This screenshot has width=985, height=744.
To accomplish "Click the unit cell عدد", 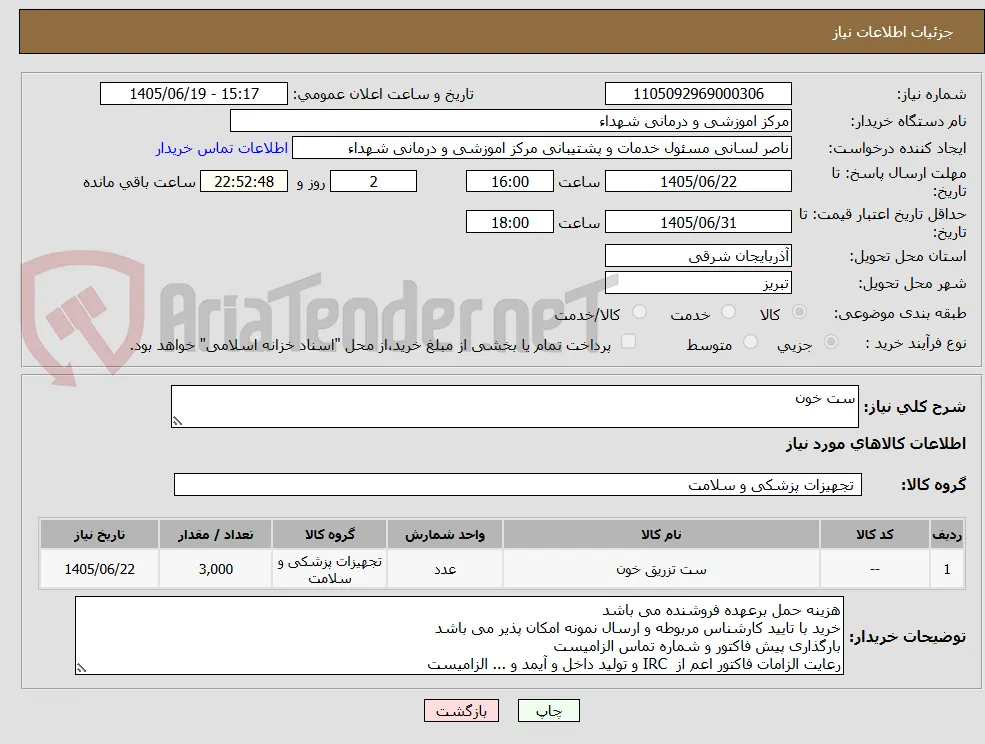I will [x=445, y=569].
